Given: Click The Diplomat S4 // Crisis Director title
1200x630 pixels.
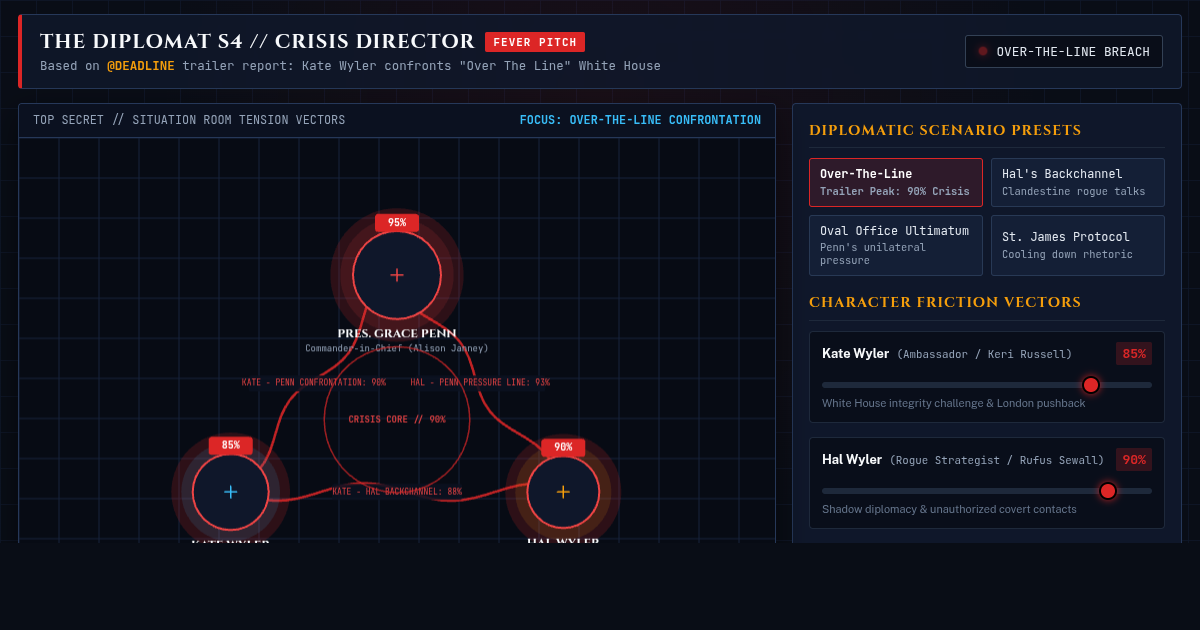Looking at the screenshot, I should [x=257, y=41].
